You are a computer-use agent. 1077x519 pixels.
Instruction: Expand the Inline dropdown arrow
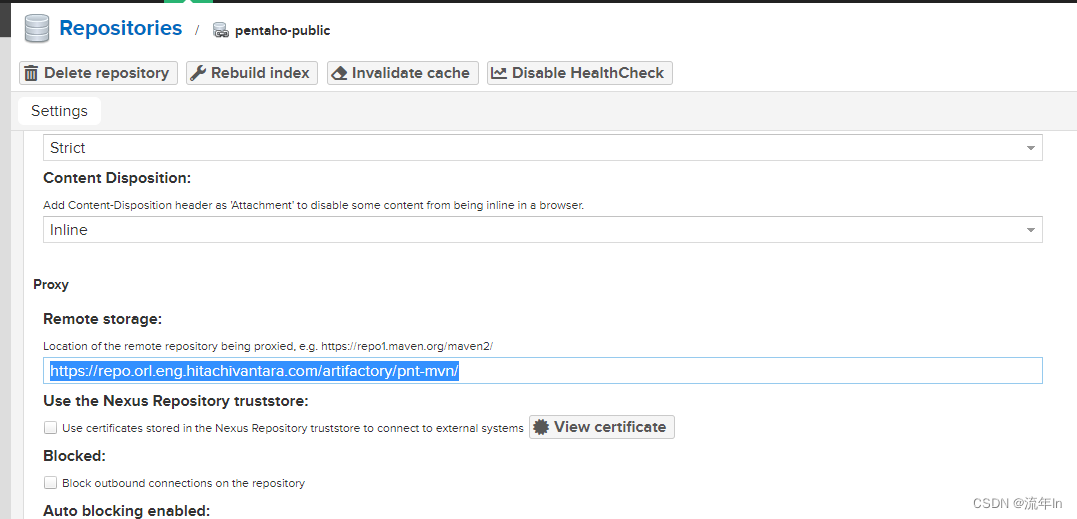pos(1030,230)
